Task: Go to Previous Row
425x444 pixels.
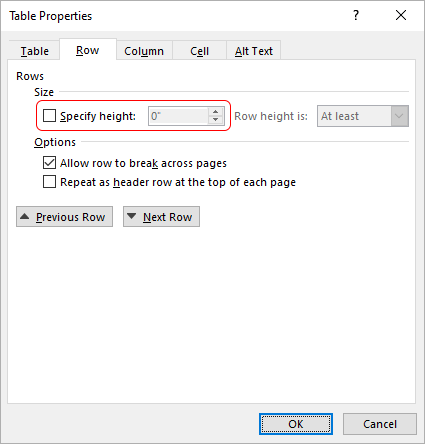Action: (64, 217)
